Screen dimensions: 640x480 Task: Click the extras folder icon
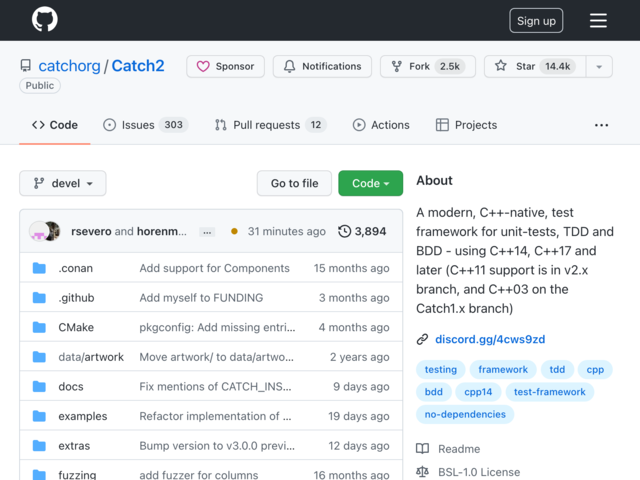click(39, 446)
